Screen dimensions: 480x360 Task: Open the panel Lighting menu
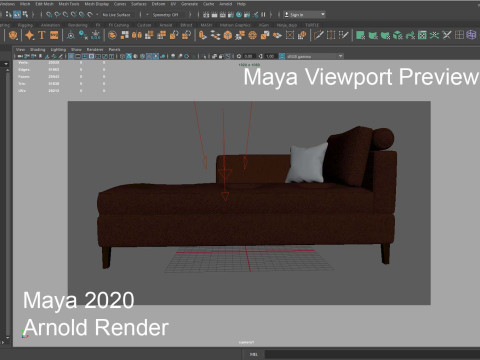click(58, 49)
